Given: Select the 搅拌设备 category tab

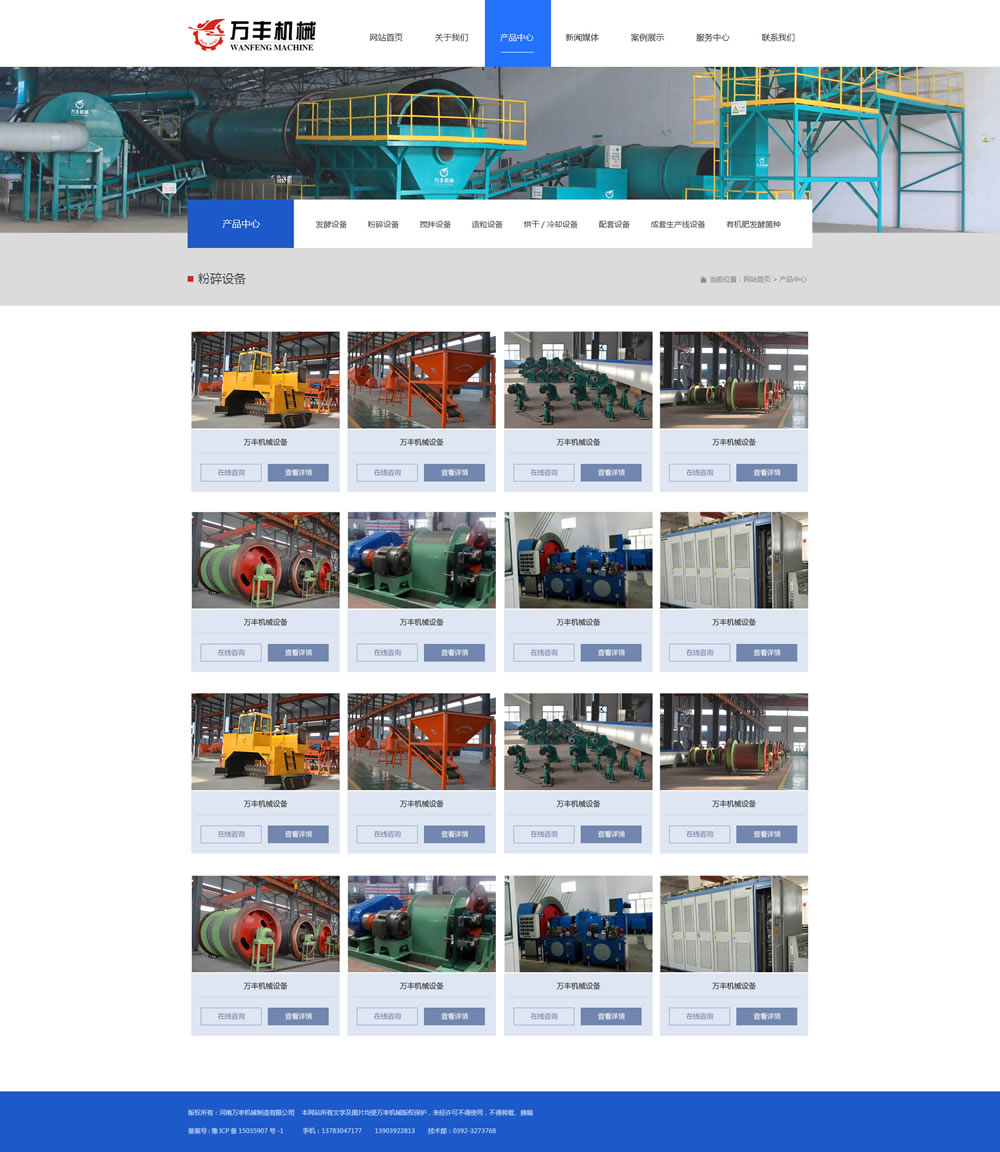Looking at the screenshot, I should click(435, 225).
